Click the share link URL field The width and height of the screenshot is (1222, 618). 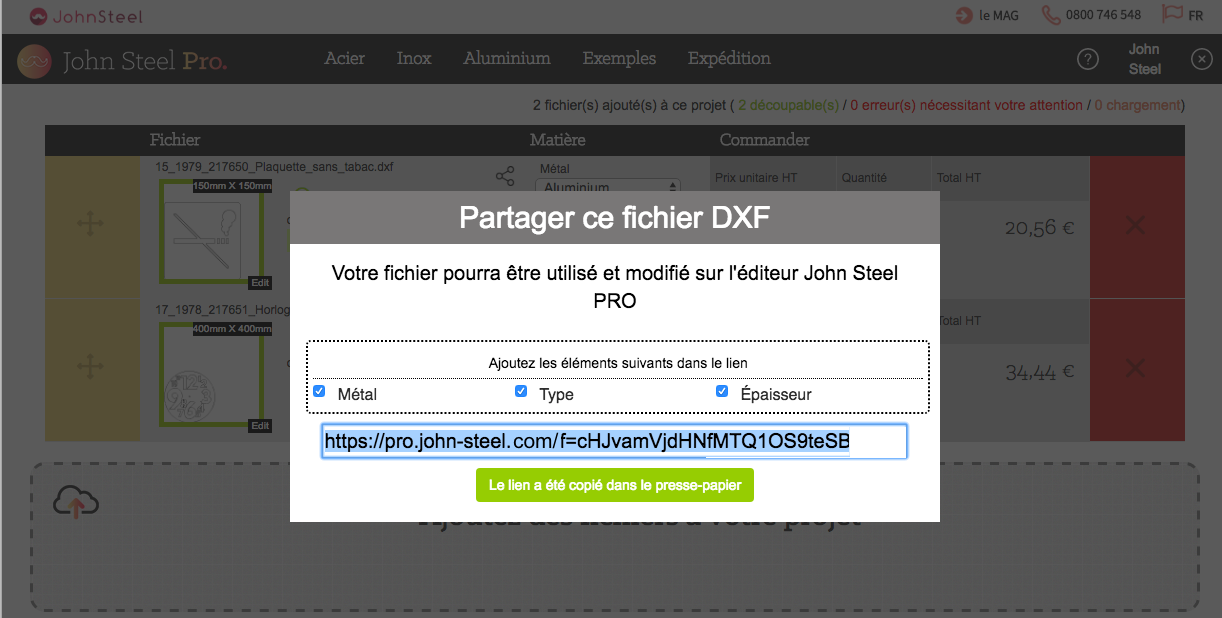click(614, 441)
